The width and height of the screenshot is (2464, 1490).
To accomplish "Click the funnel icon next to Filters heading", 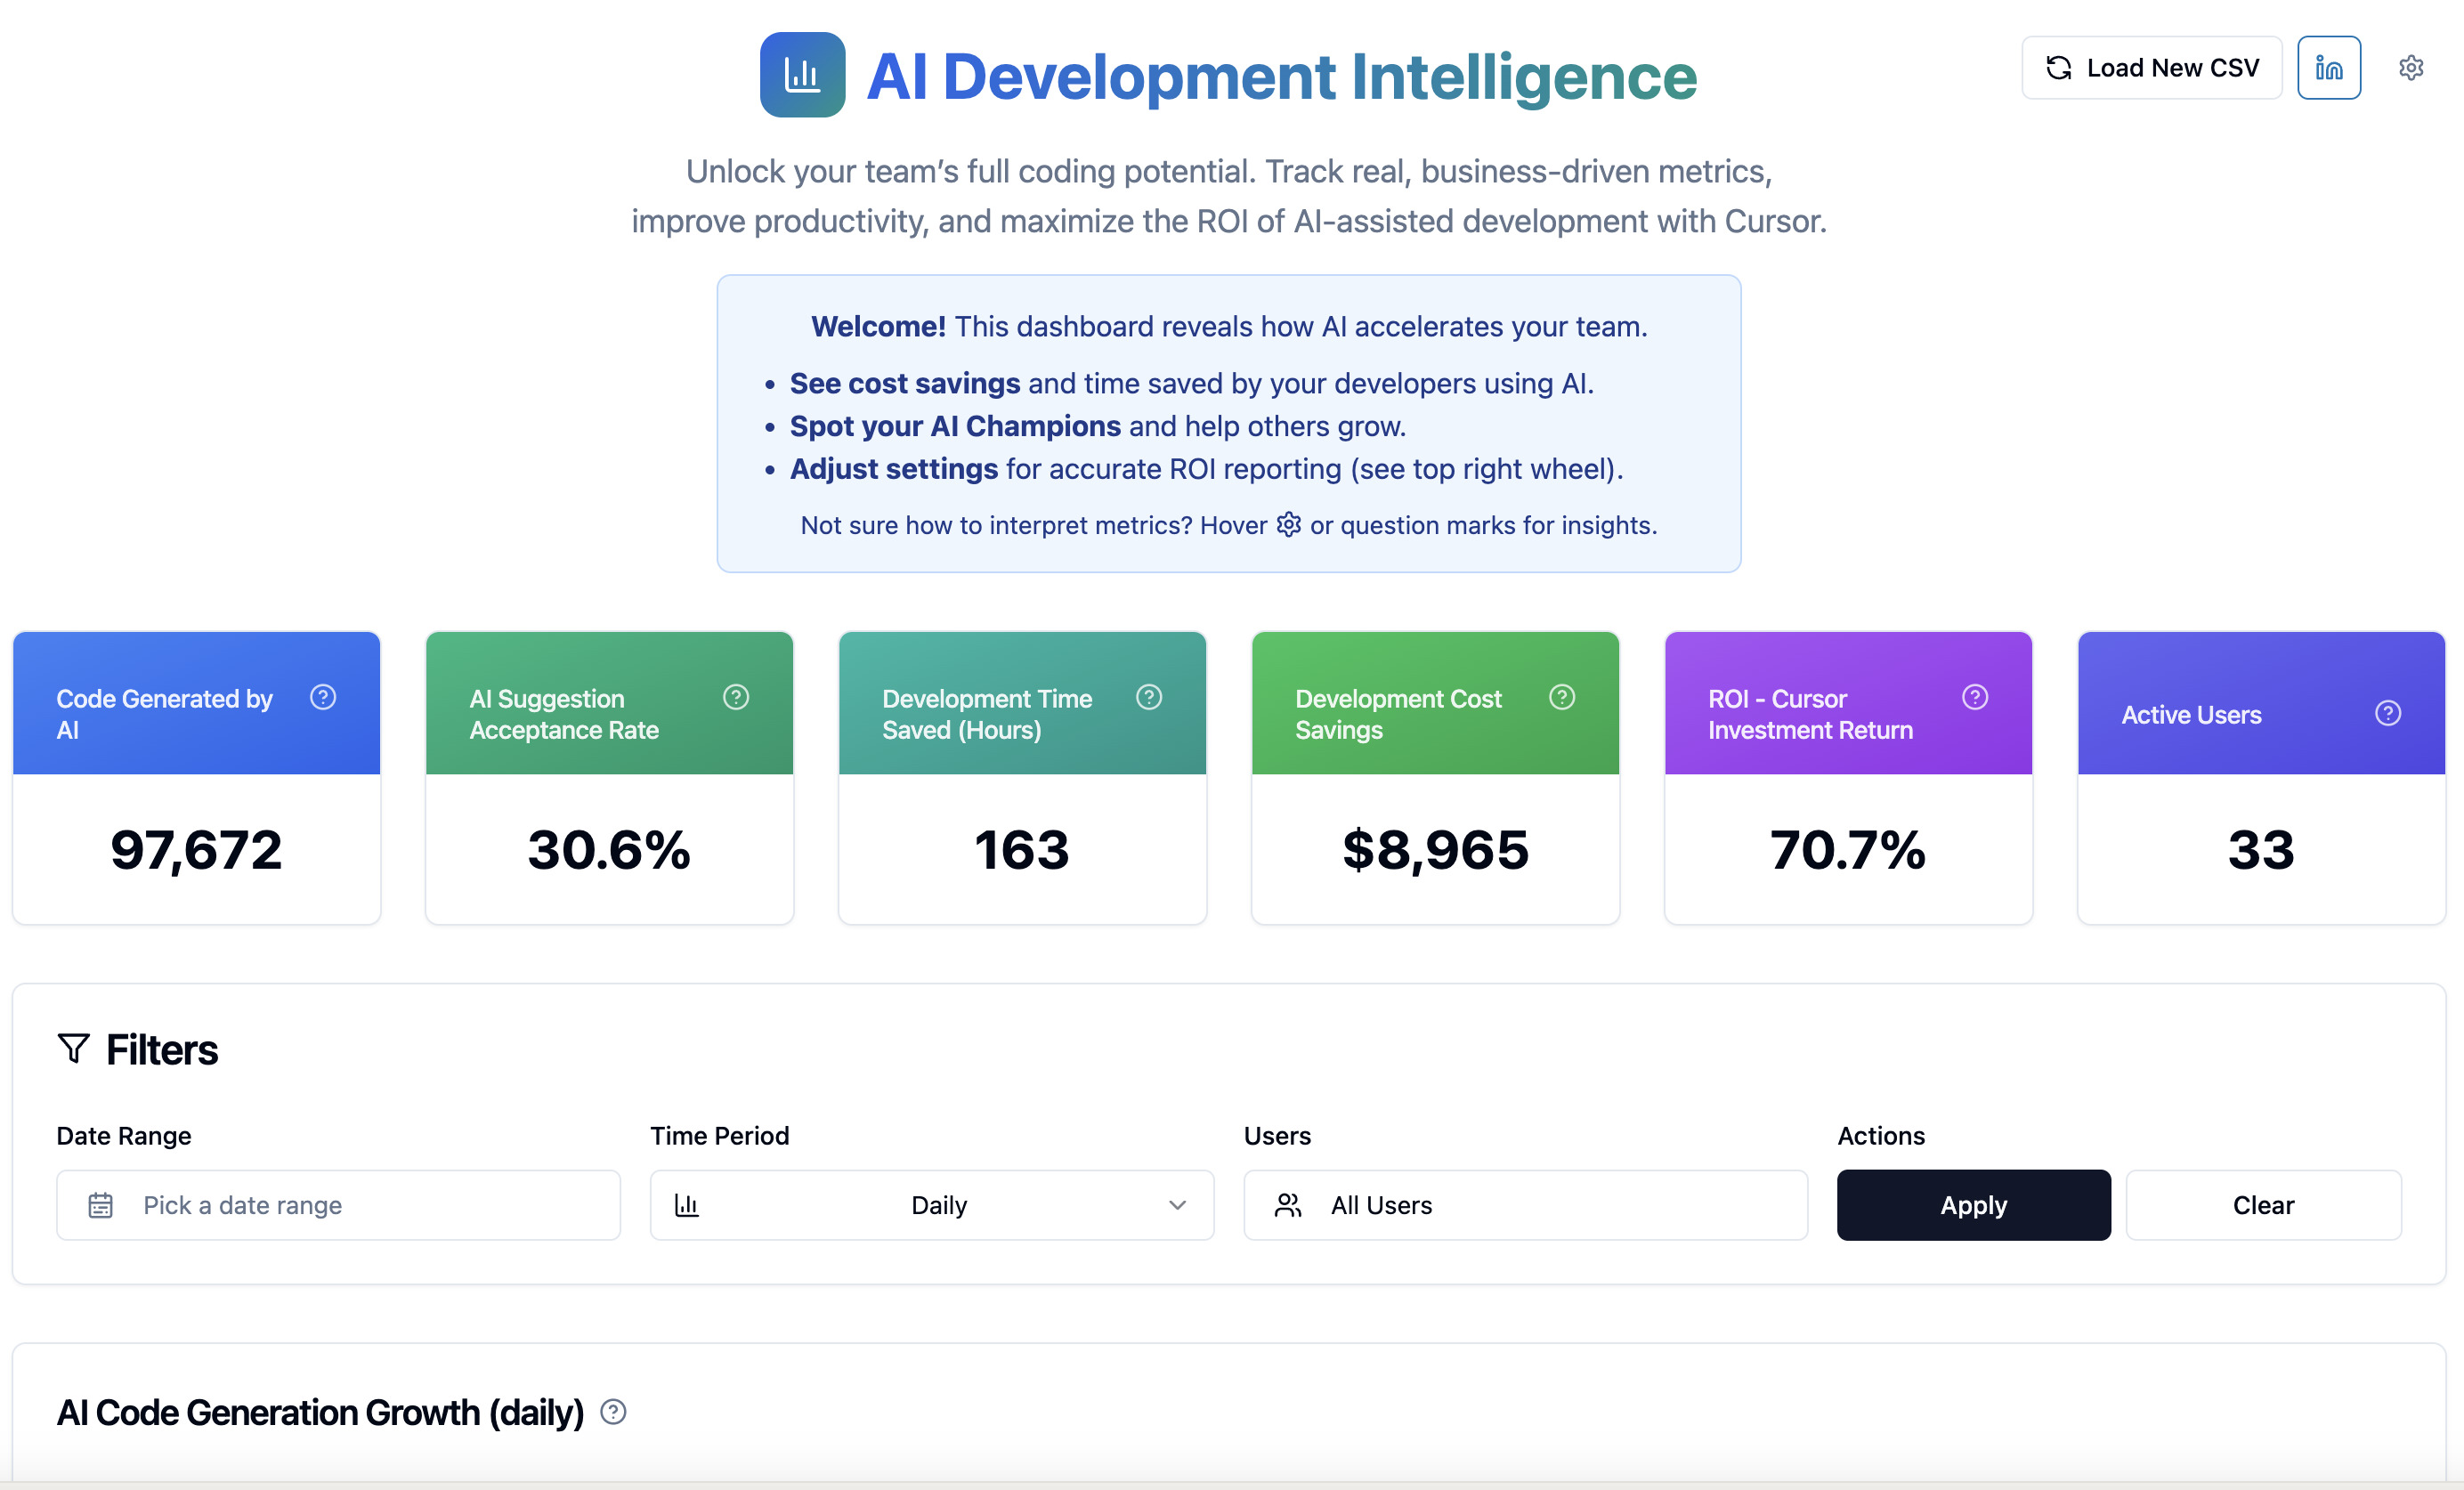I will click(74, 1048).
